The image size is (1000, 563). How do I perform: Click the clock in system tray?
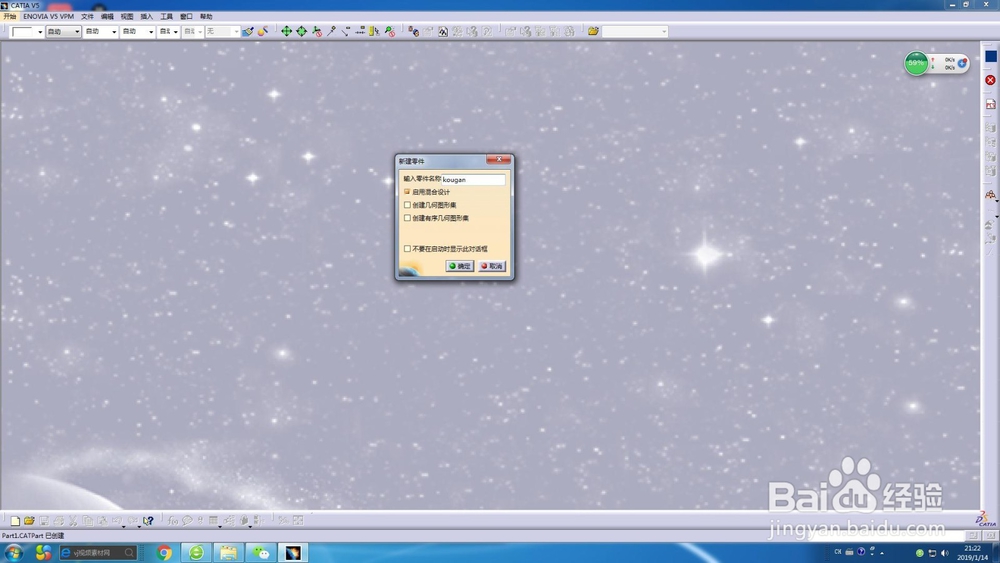pos(973,553)
